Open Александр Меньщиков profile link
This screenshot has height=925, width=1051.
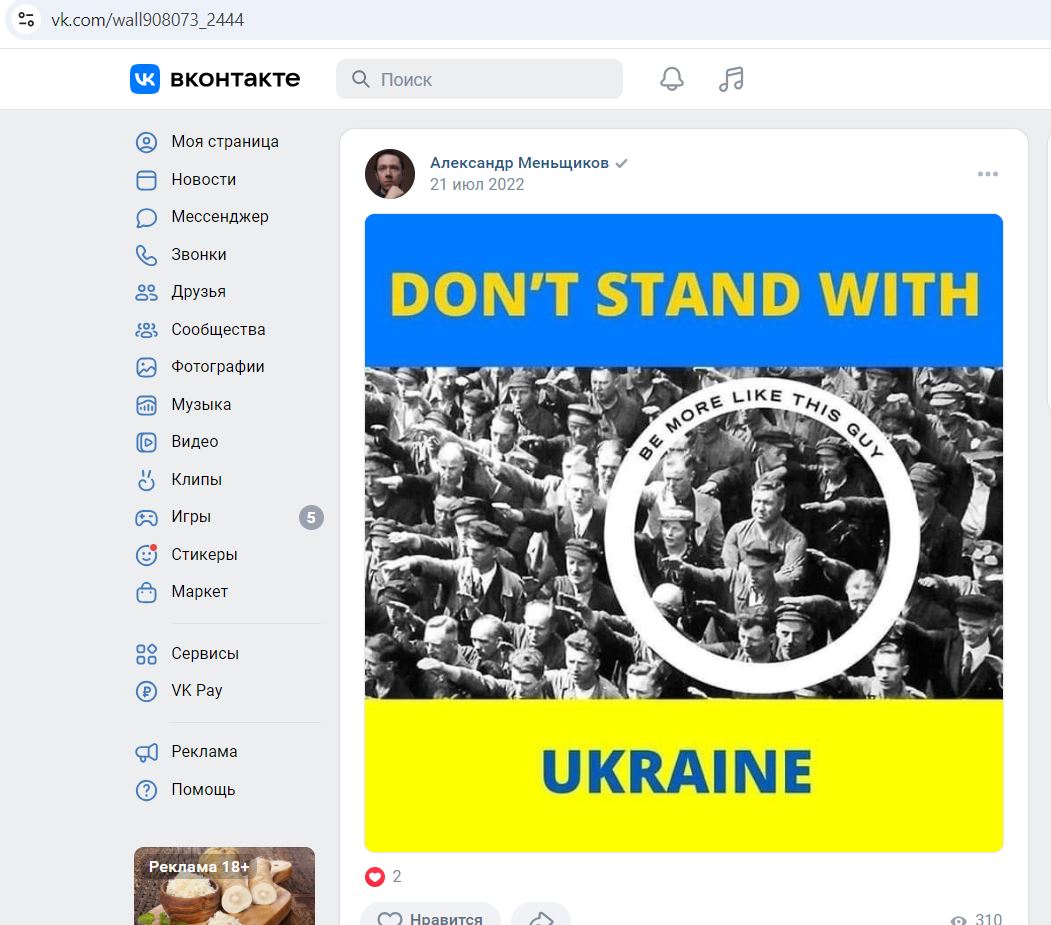point(519,163)
